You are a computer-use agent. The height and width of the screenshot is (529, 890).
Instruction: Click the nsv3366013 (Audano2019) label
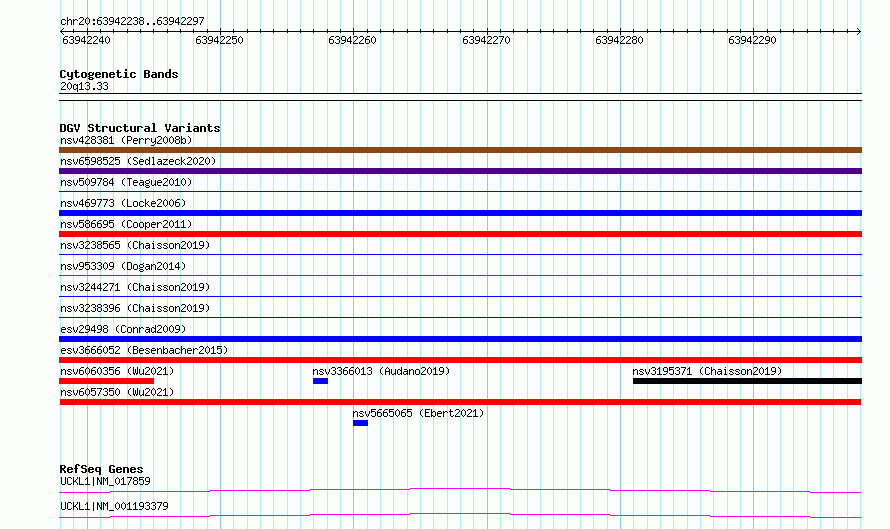point(381,371)
